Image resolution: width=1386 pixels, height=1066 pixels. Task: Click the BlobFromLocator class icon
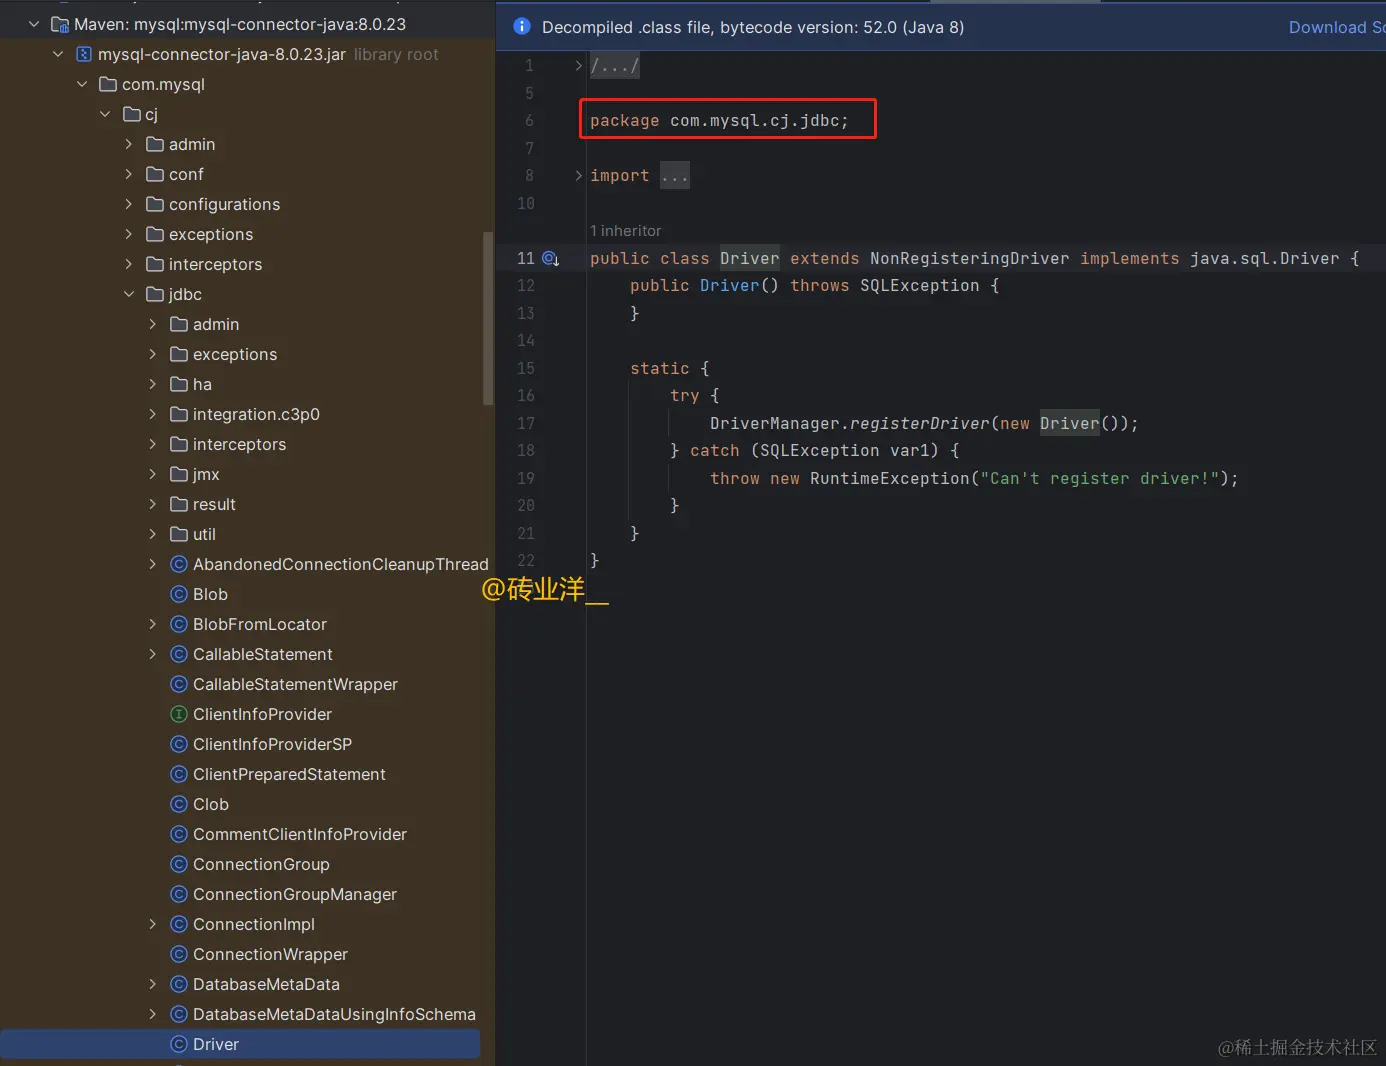coord(179,624)
